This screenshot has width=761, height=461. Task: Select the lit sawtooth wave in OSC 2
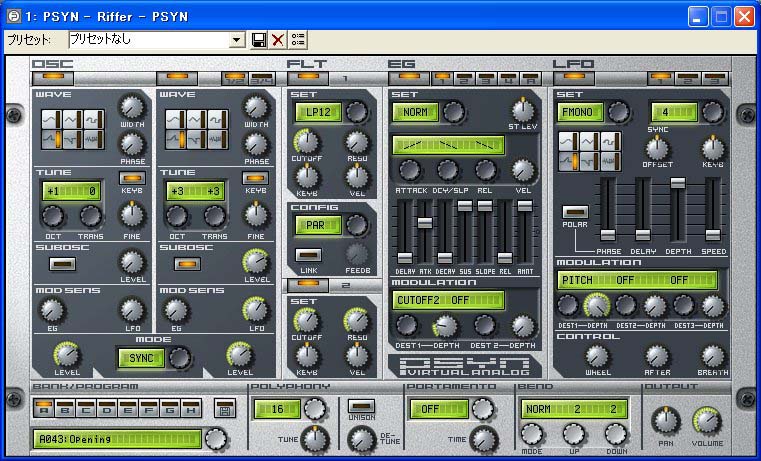point(175,140)
